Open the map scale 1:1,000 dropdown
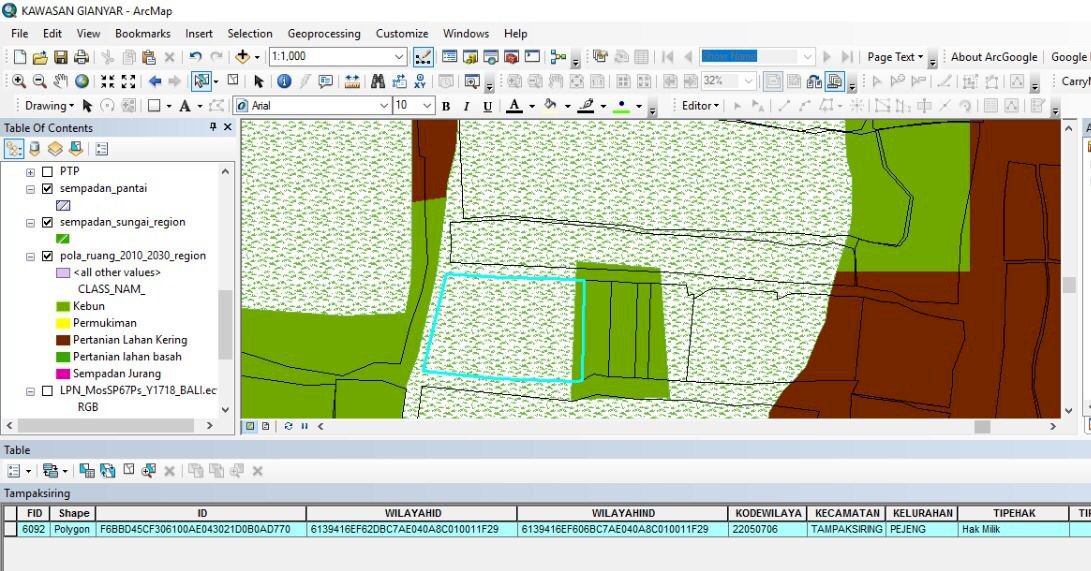 coord(399,57)
